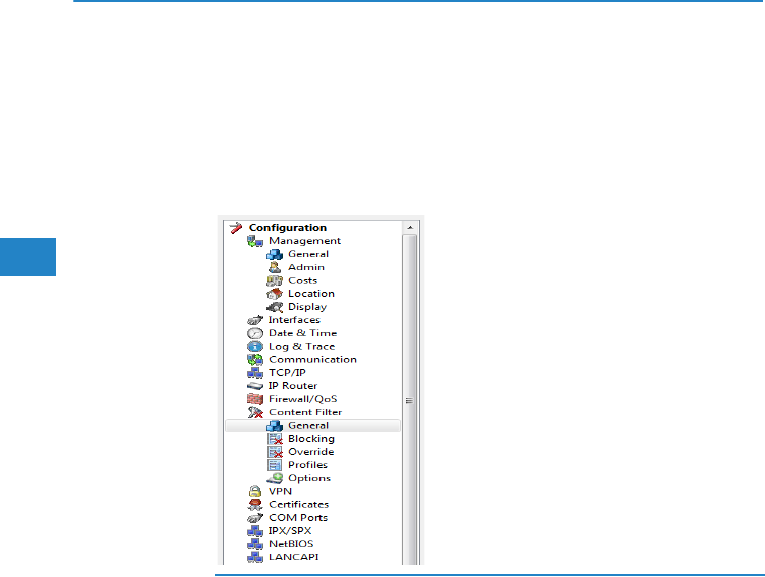Screen dimensions: 765x577
Task: Click the Certificates ribbon icon
Action: point(254,505)
